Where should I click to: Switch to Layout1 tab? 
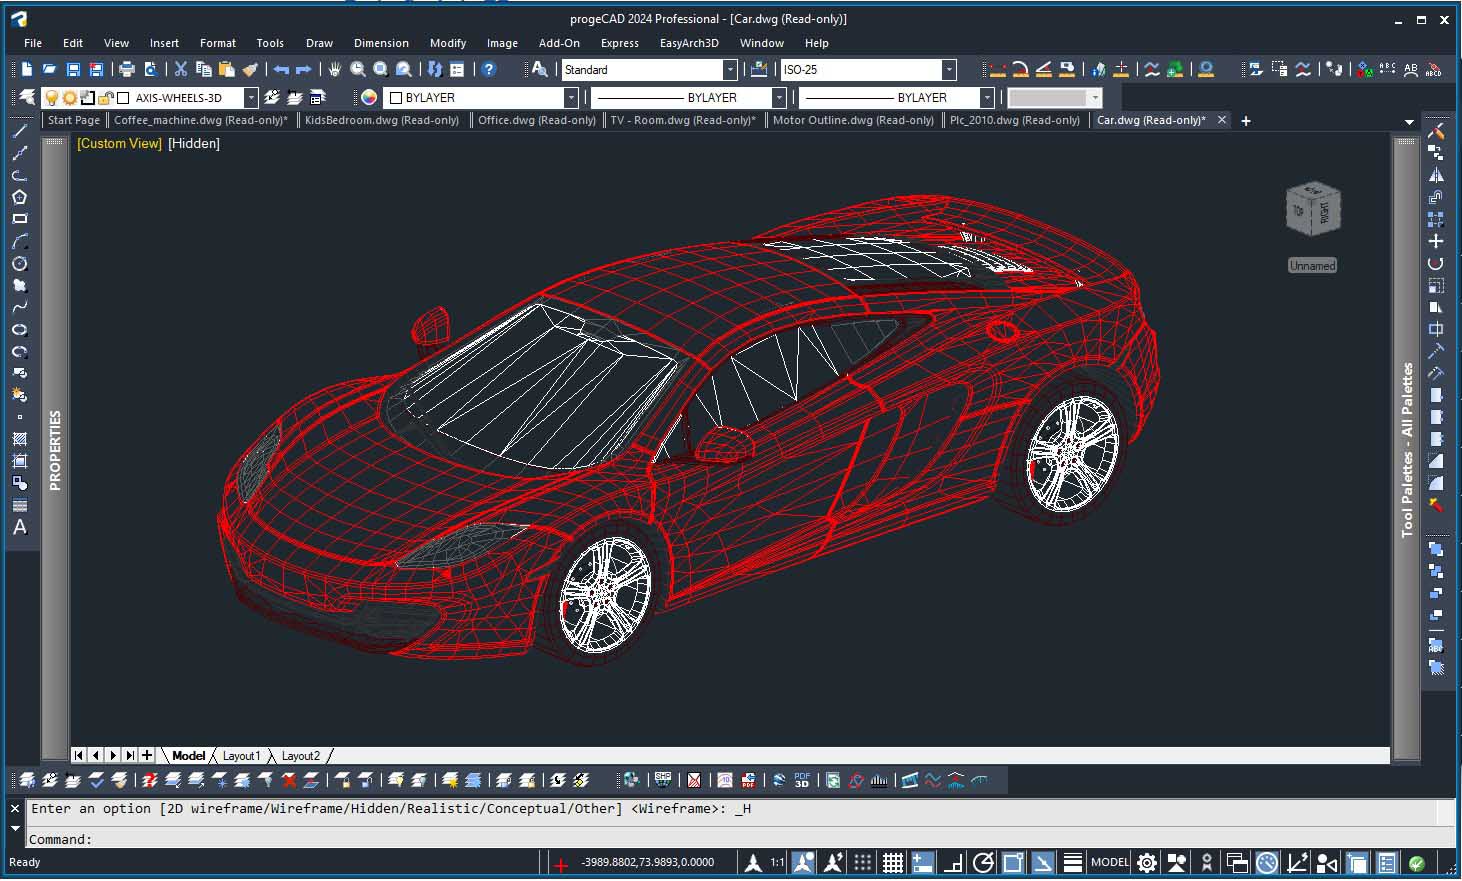[241, 756]
